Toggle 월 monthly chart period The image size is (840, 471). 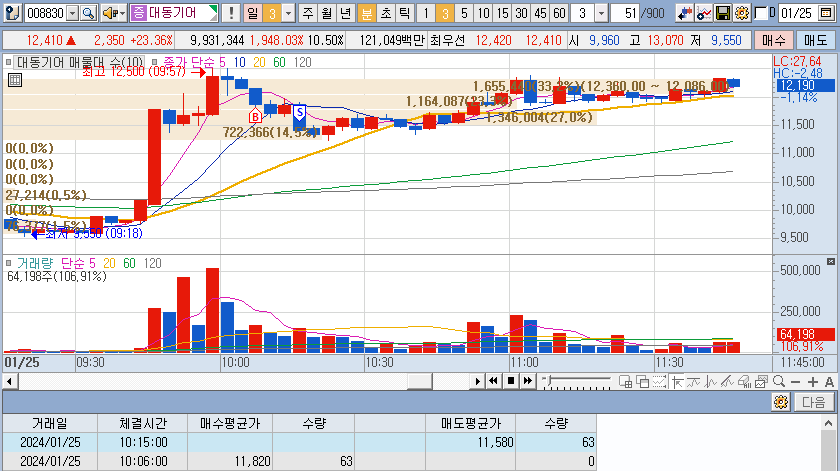tap(327, 13)
